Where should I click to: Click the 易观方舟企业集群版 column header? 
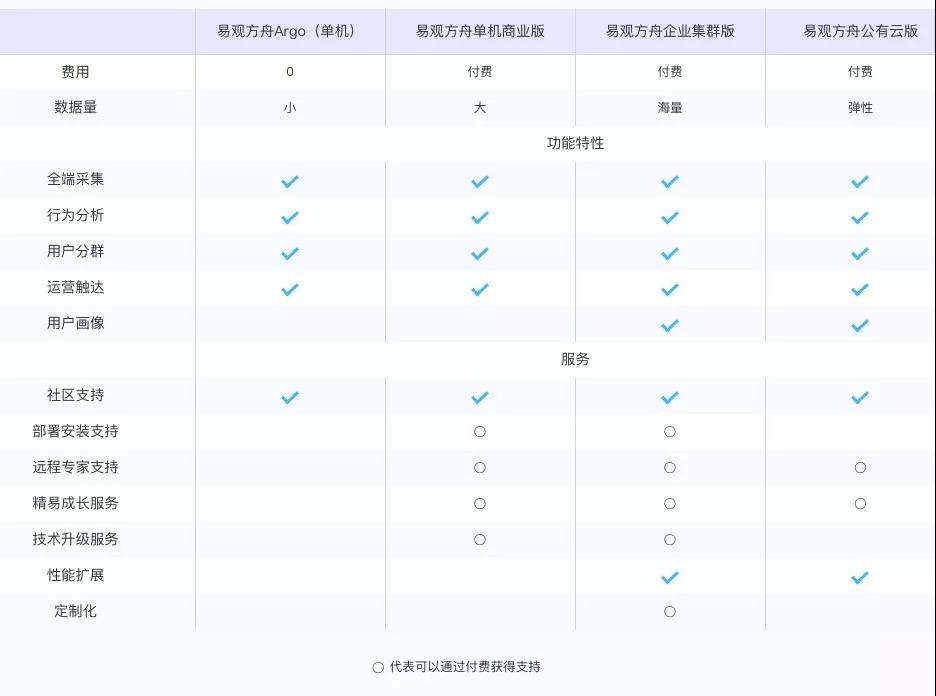click(670, 31)
